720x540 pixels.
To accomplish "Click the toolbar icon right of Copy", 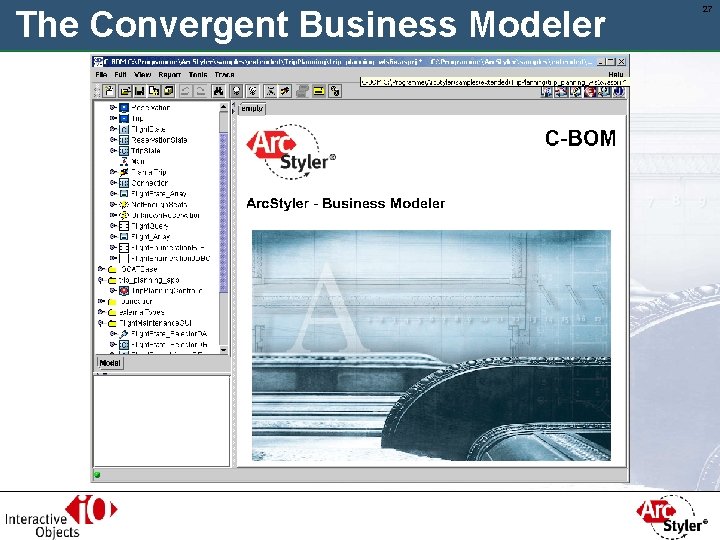I will 169,91.
